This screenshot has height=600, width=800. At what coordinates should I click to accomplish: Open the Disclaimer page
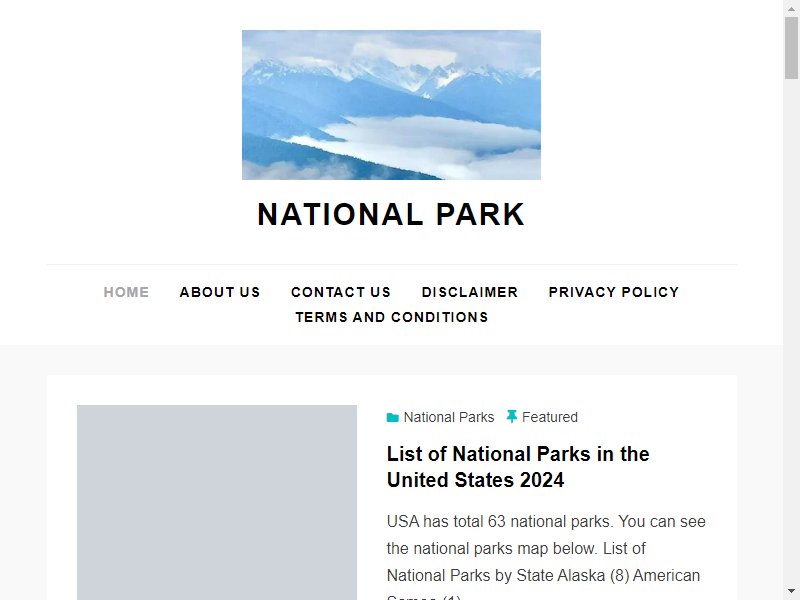pyautogui.click(x=469, y=292)
